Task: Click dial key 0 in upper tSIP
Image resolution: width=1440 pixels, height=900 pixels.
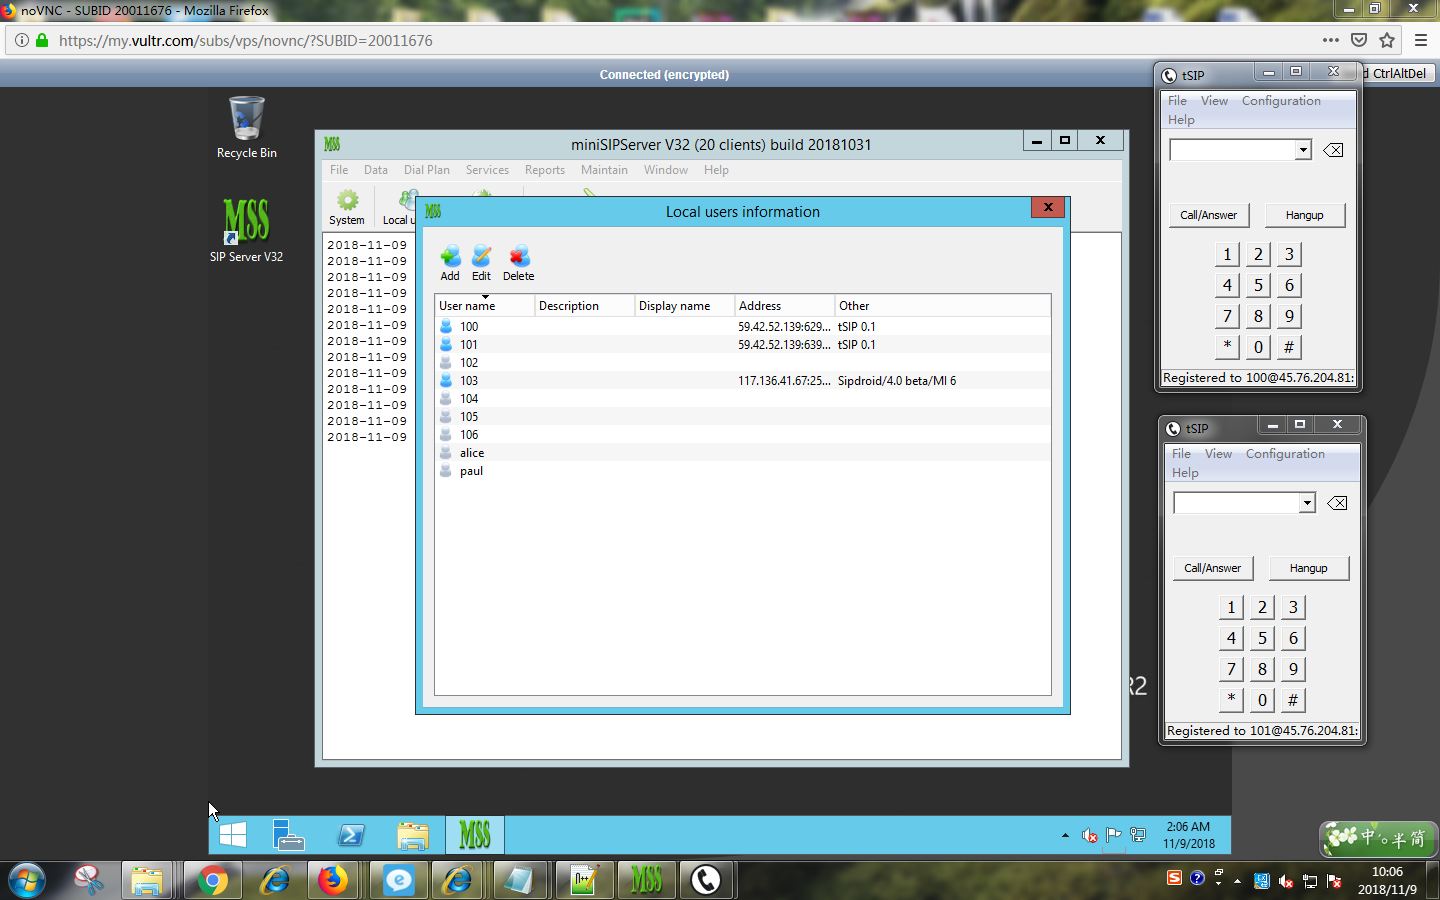Action: pos(1258,347)
